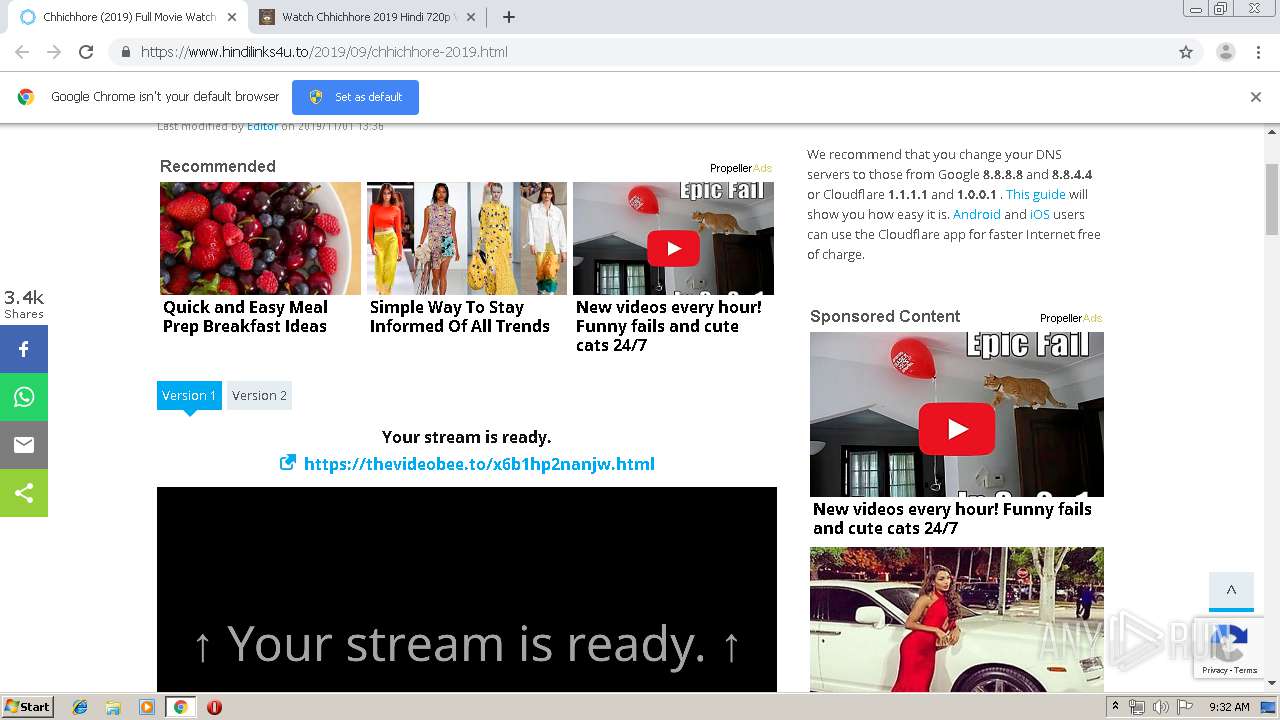This screenshot has width=1280, height=720.
Task: Click the fashion runway models thumbnail
Action: 467,238
